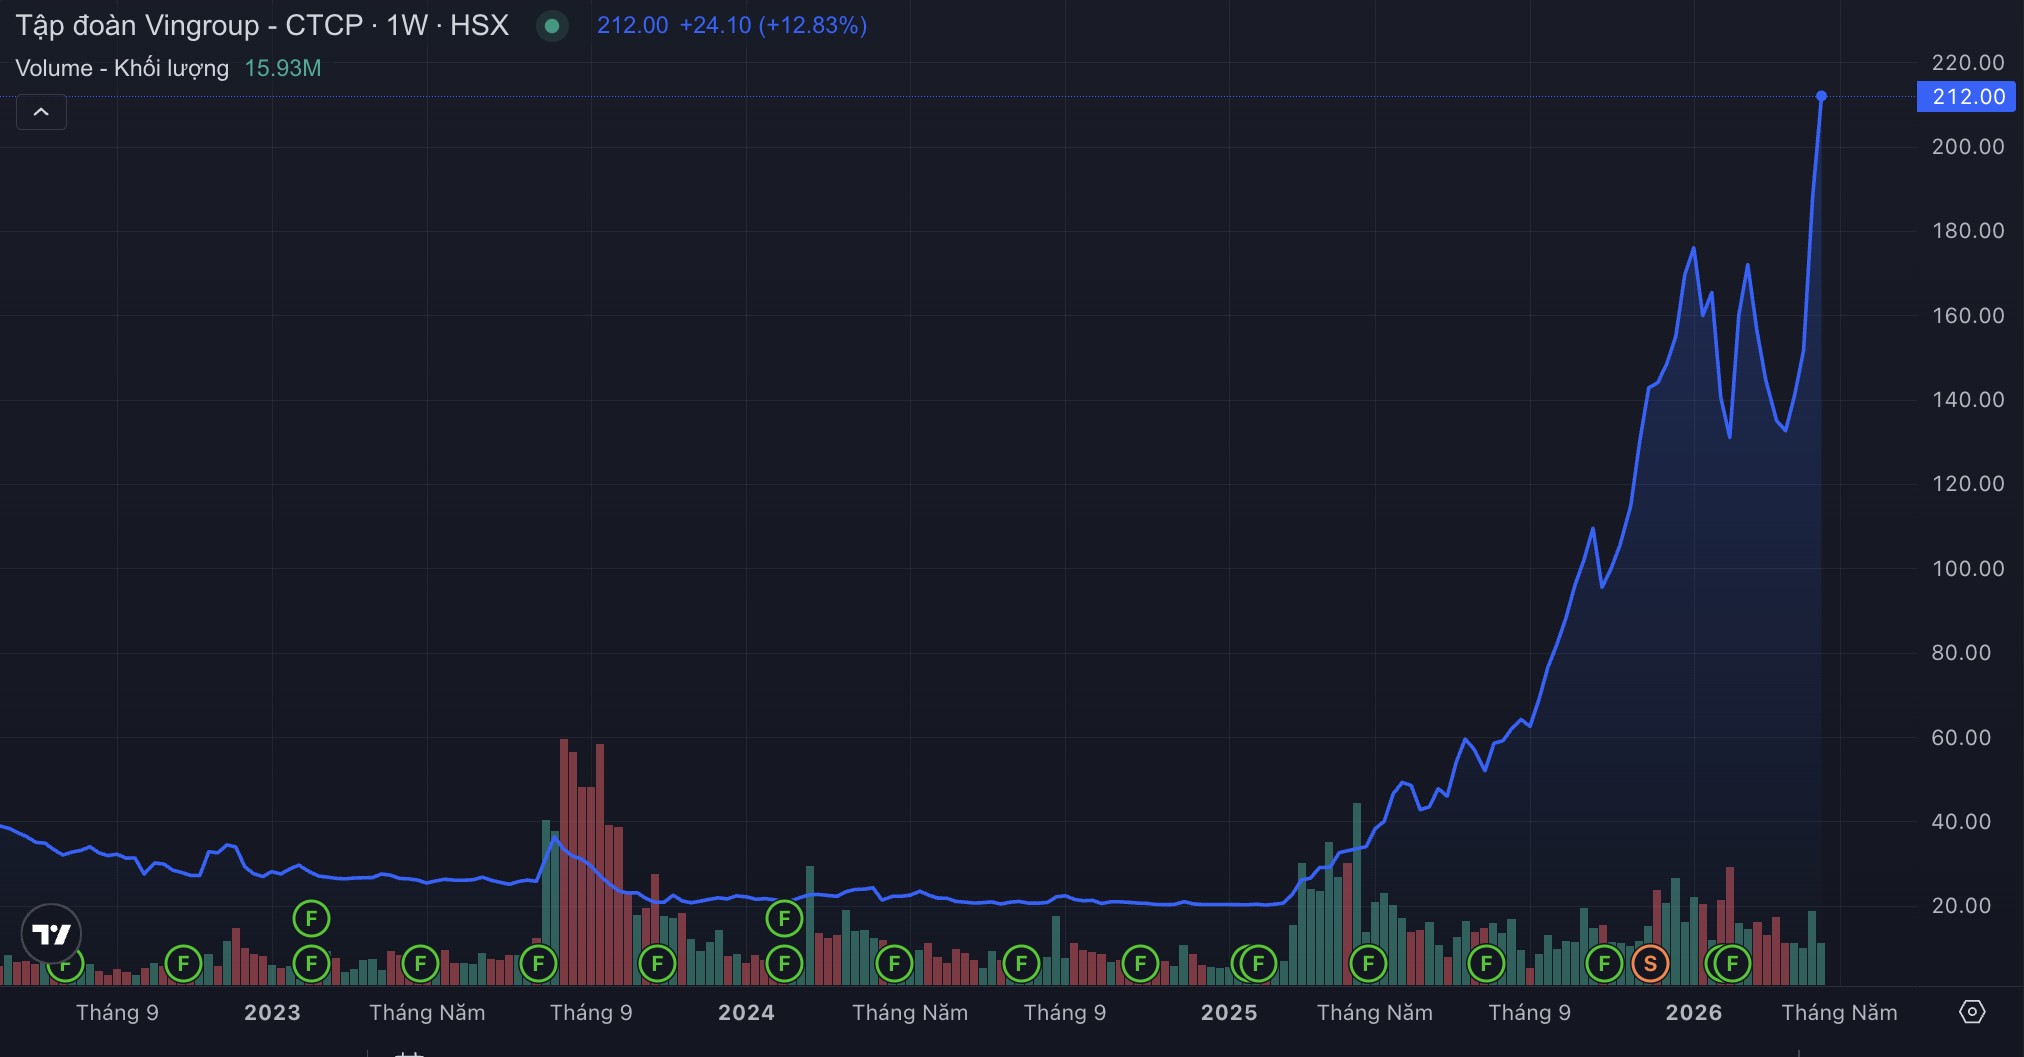The width and height of the screenshot is (2024, 1057).
Task: Open lower F marker stacked right of 2023
Action: (311, 964)
